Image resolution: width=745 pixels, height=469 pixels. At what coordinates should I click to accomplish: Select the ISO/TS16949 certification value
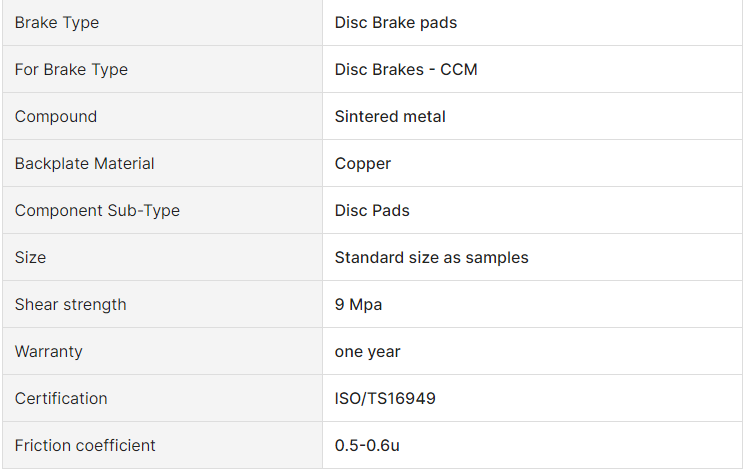[x=385, y=398]
